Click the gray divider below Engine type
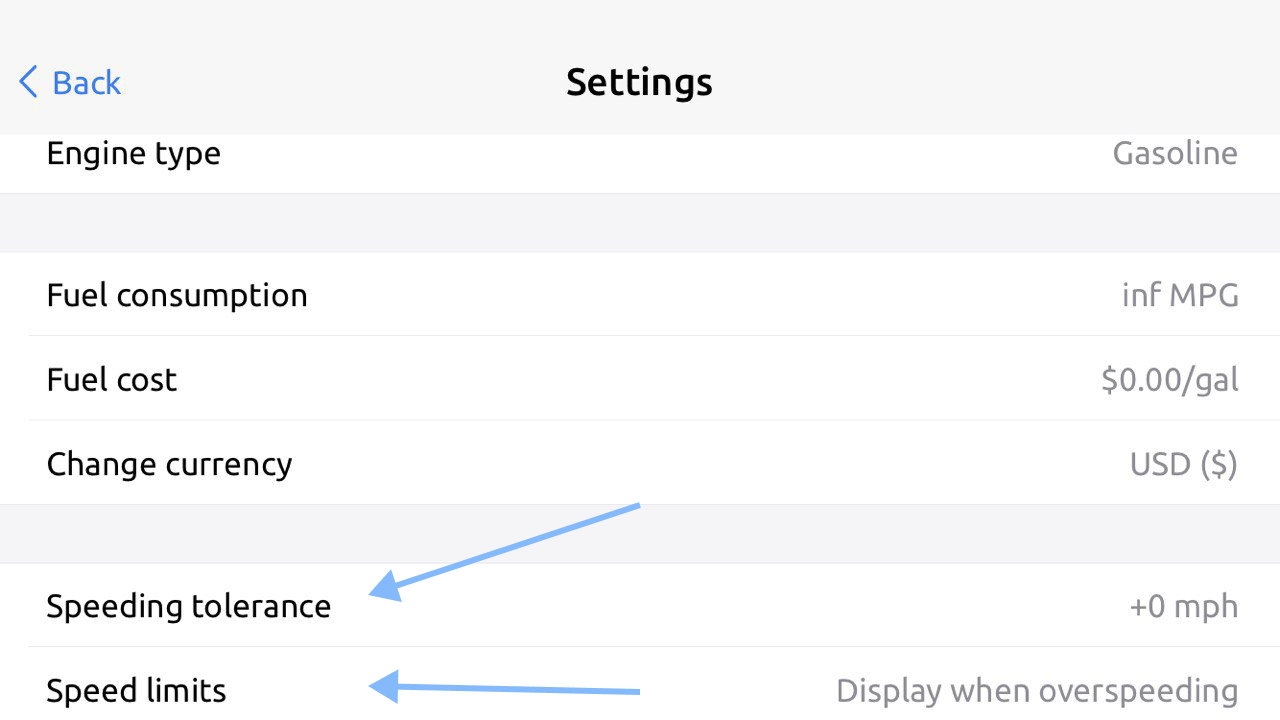Image resolution: width=1280 pixels, height=720 pixels. pos(640,222)
